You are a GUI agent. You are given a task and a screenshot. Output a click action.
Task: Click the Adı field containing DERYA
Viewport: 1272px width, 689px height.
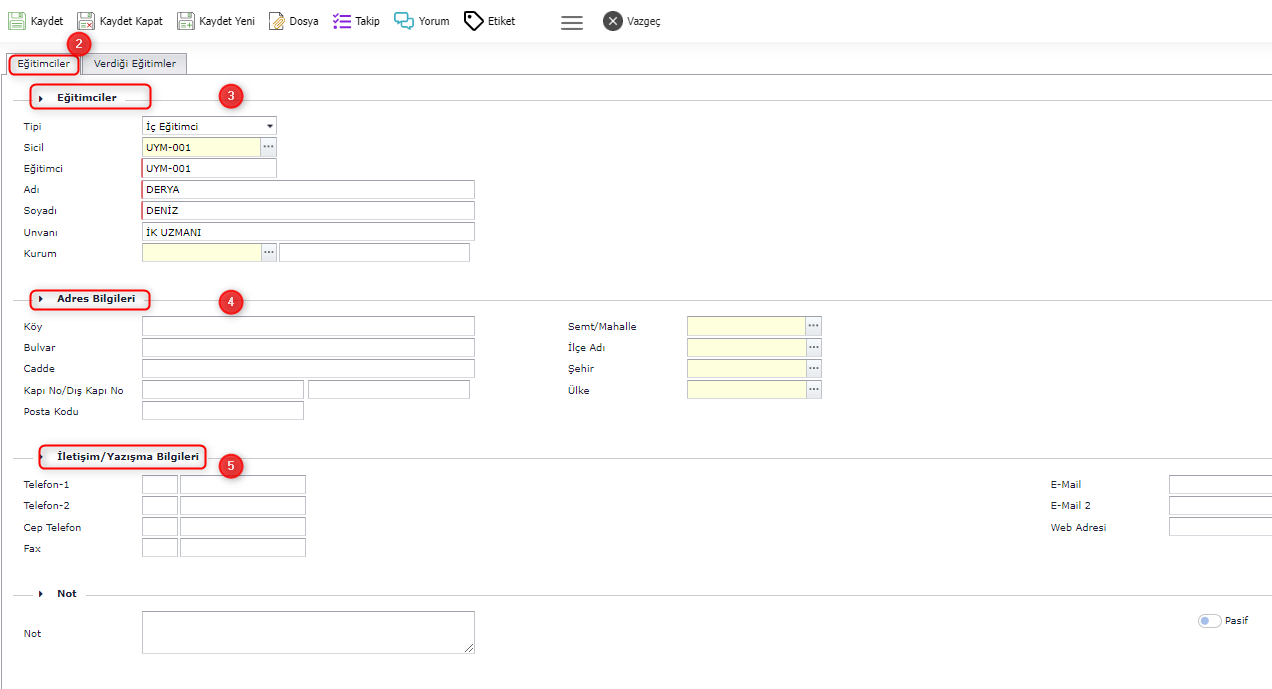[x=308, y=190]
